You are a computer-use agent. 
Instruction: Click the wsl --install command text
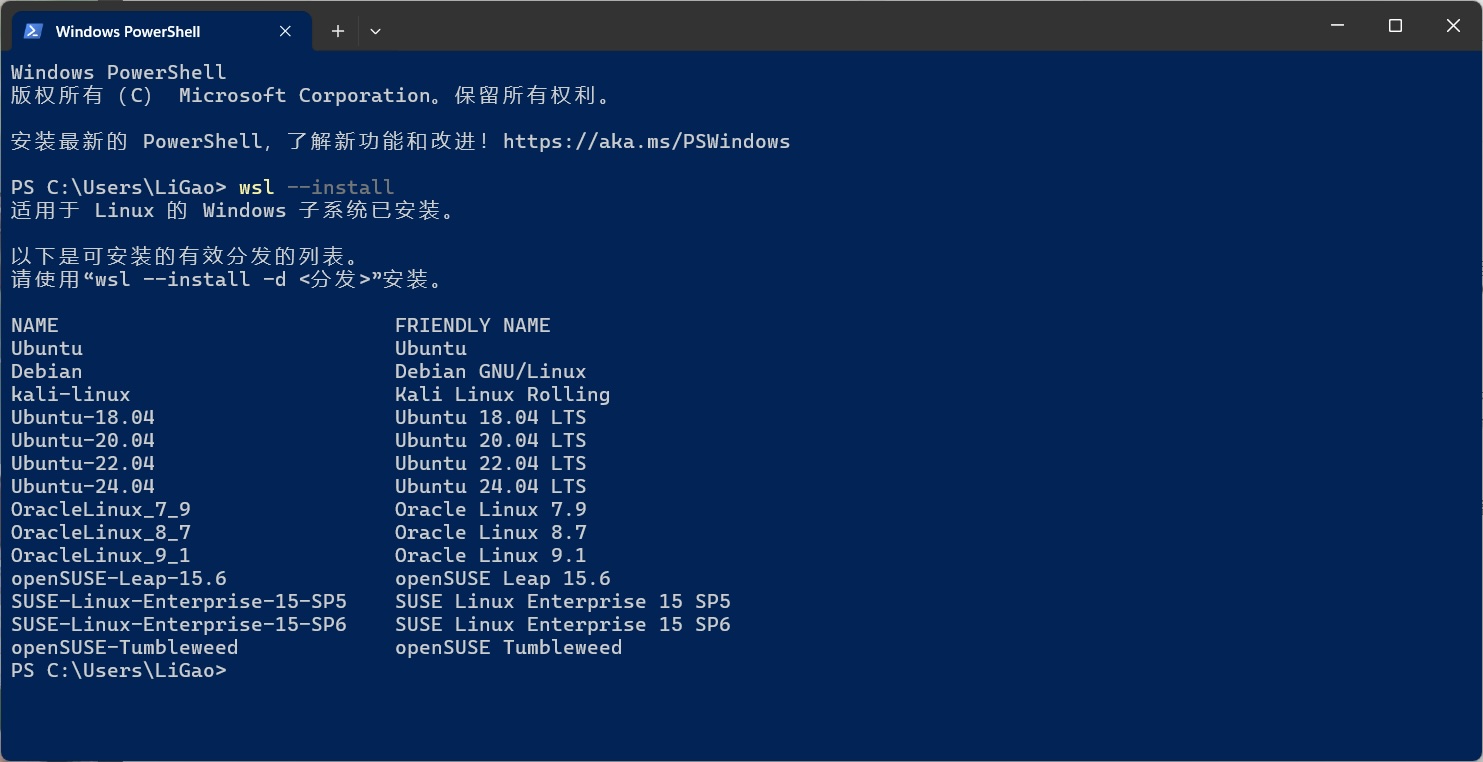pyautogui.click(x=317, y=188)
